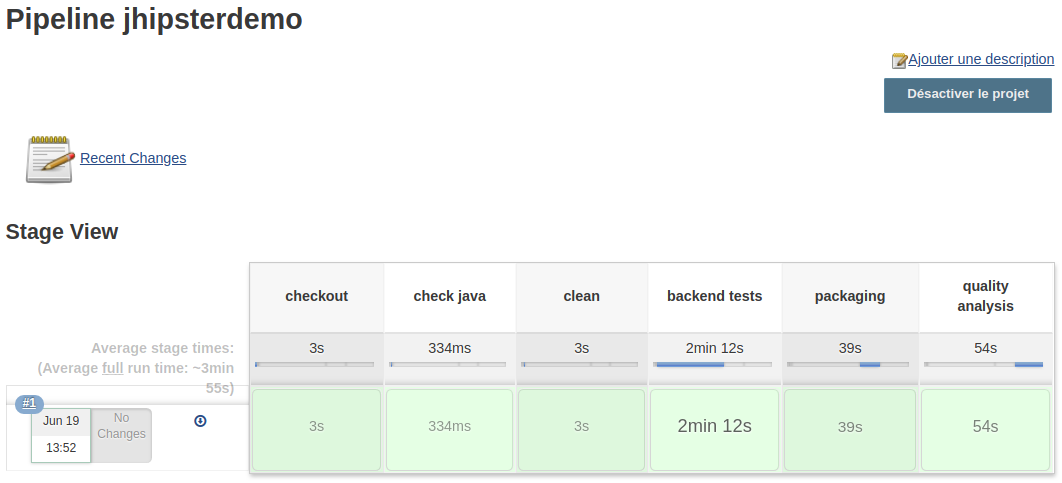Image resolution: width=1062 pixels, height=483 pixels.
Task: Click the edit description pencil icon
Action: pyautogui.click(x=899, y=61)
